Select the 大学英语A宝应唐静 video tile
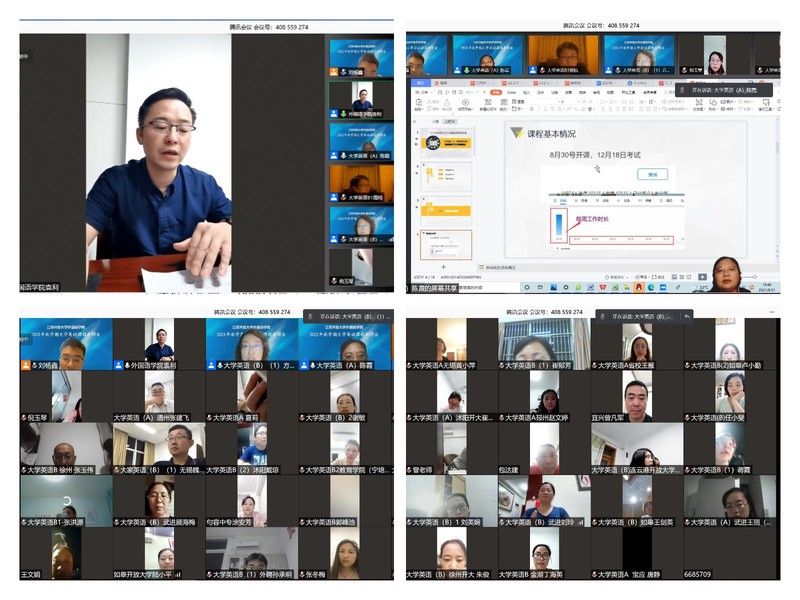Viewport: 800px width, 600px height. point(637,554)
